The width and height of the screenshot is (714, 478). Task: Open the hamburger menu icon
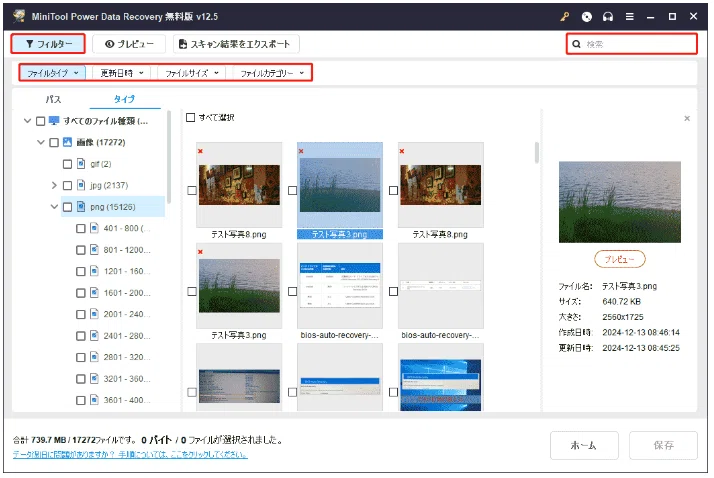pos(630,17)
